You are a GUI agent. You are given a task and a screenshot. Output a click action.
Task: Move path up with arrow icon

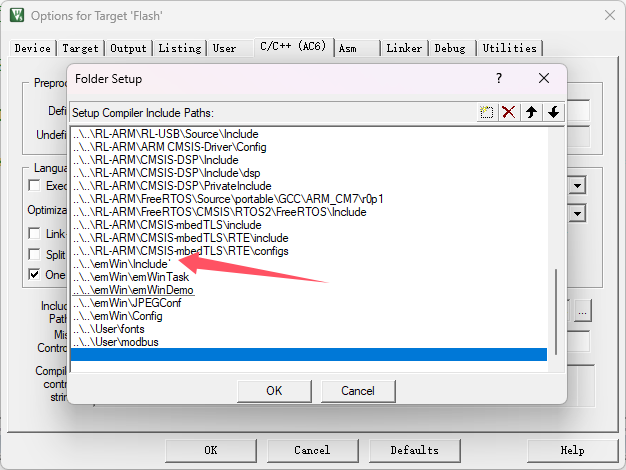pyautogui.click(x=531, y=112)
